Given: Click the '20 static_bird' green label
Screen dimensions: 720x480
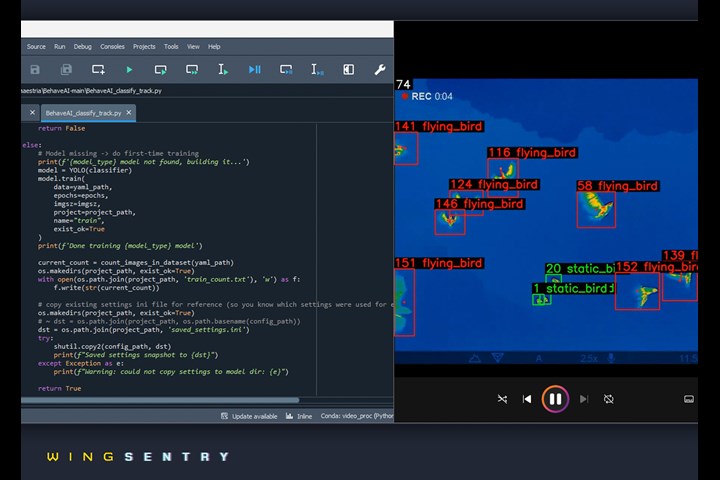Looking at the screenshot, I should (x=580, y=269).
